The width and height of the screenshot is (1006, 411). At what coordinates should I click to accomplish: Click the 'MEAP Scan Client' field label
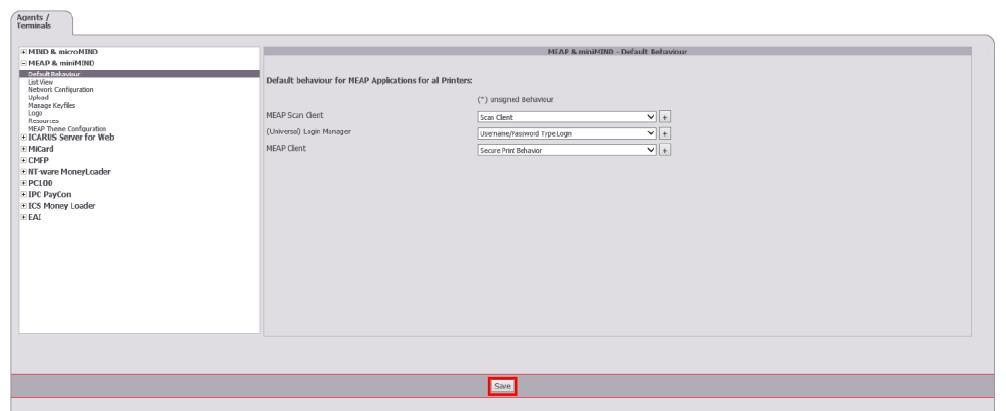point(295,115)
